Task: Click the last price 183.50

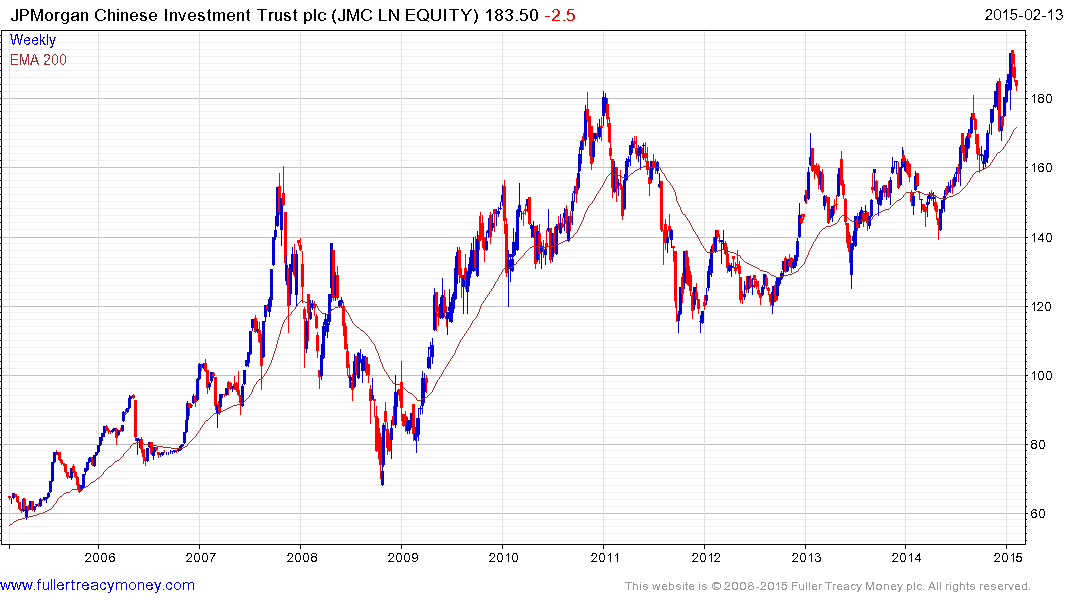Action: point(511,15)
